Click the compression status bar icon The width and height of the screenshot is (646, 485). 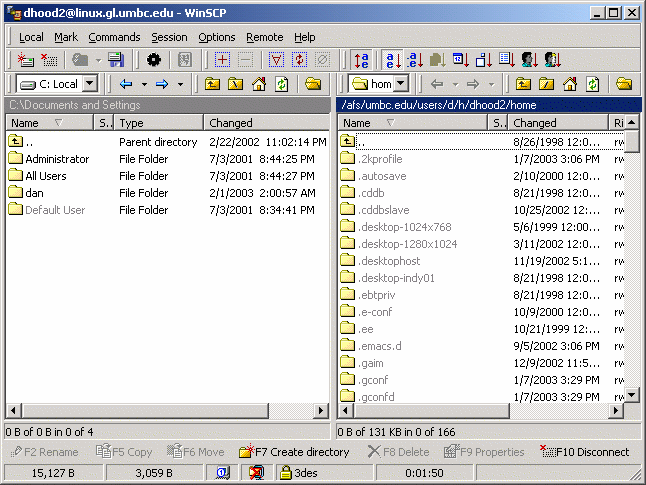[x=256, y=473]
